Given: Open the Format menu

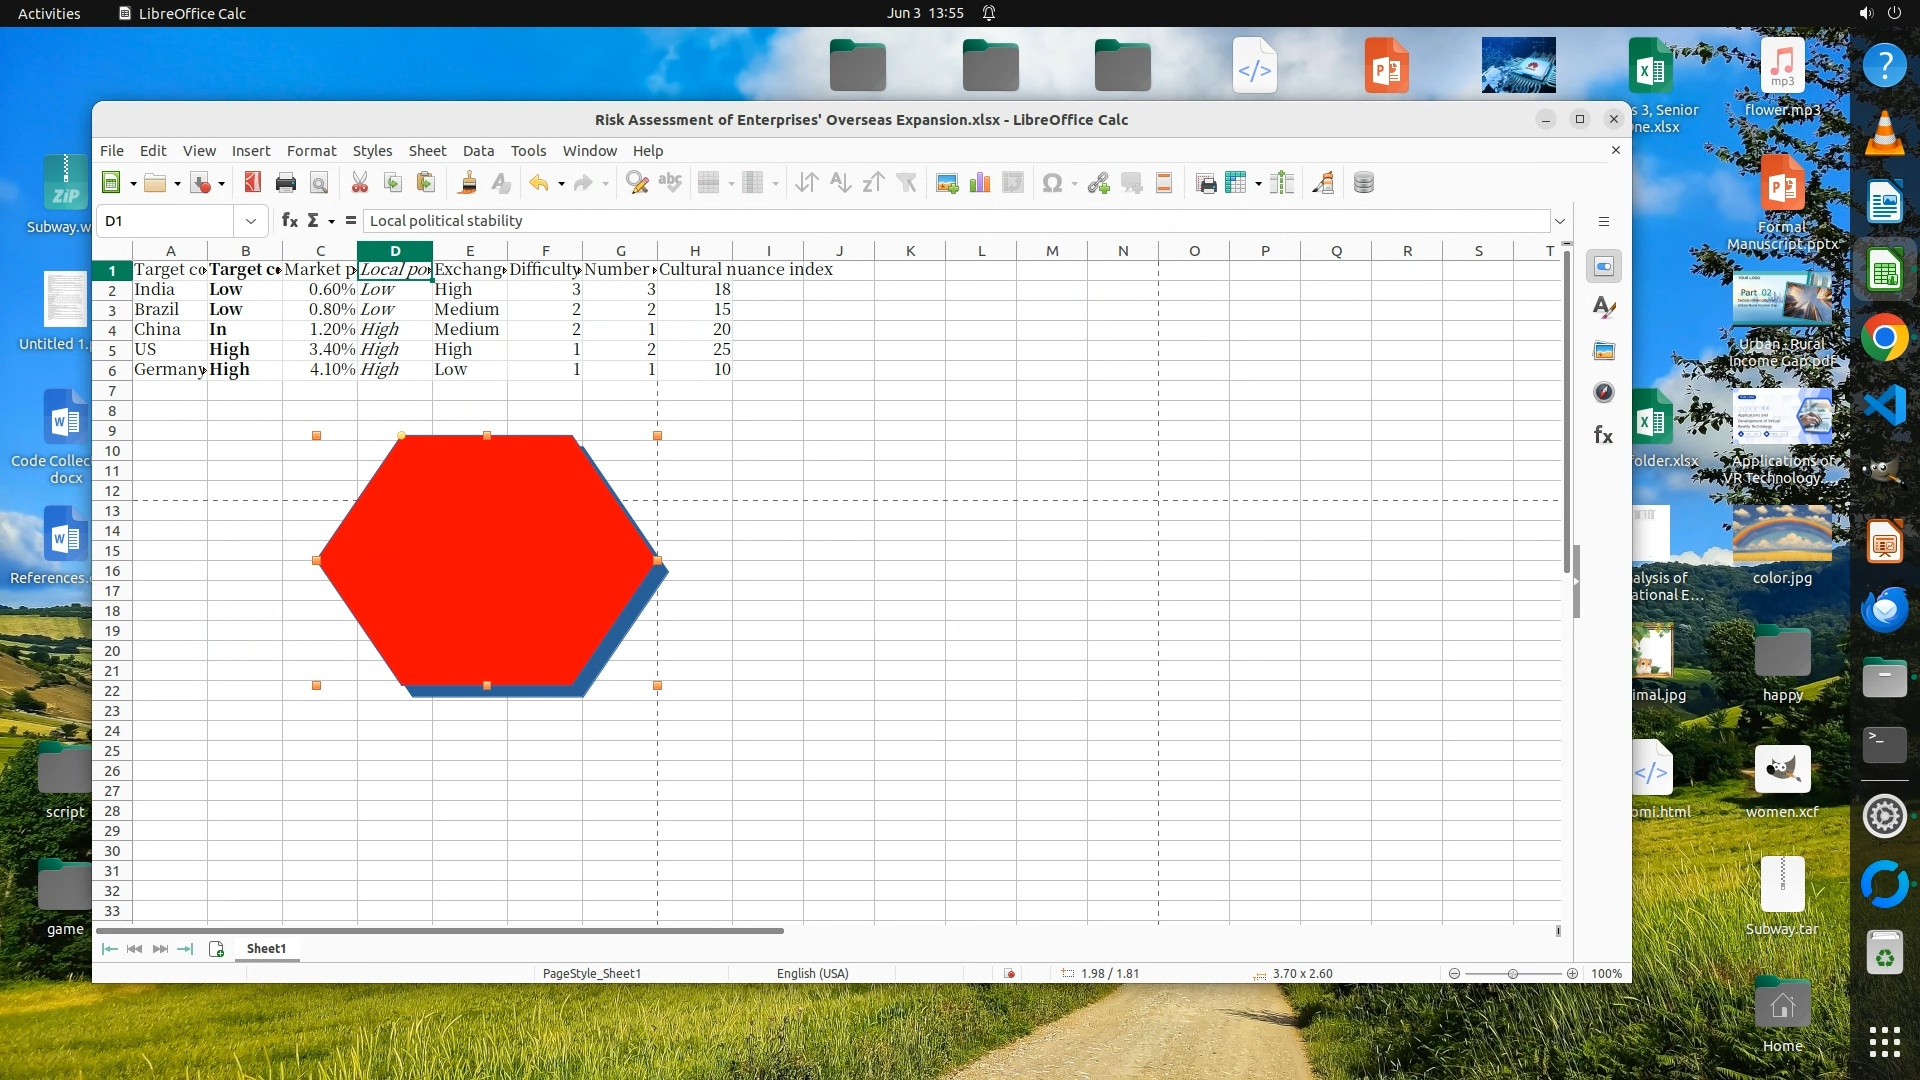Looking at the screenshot, I should point(311,150).
